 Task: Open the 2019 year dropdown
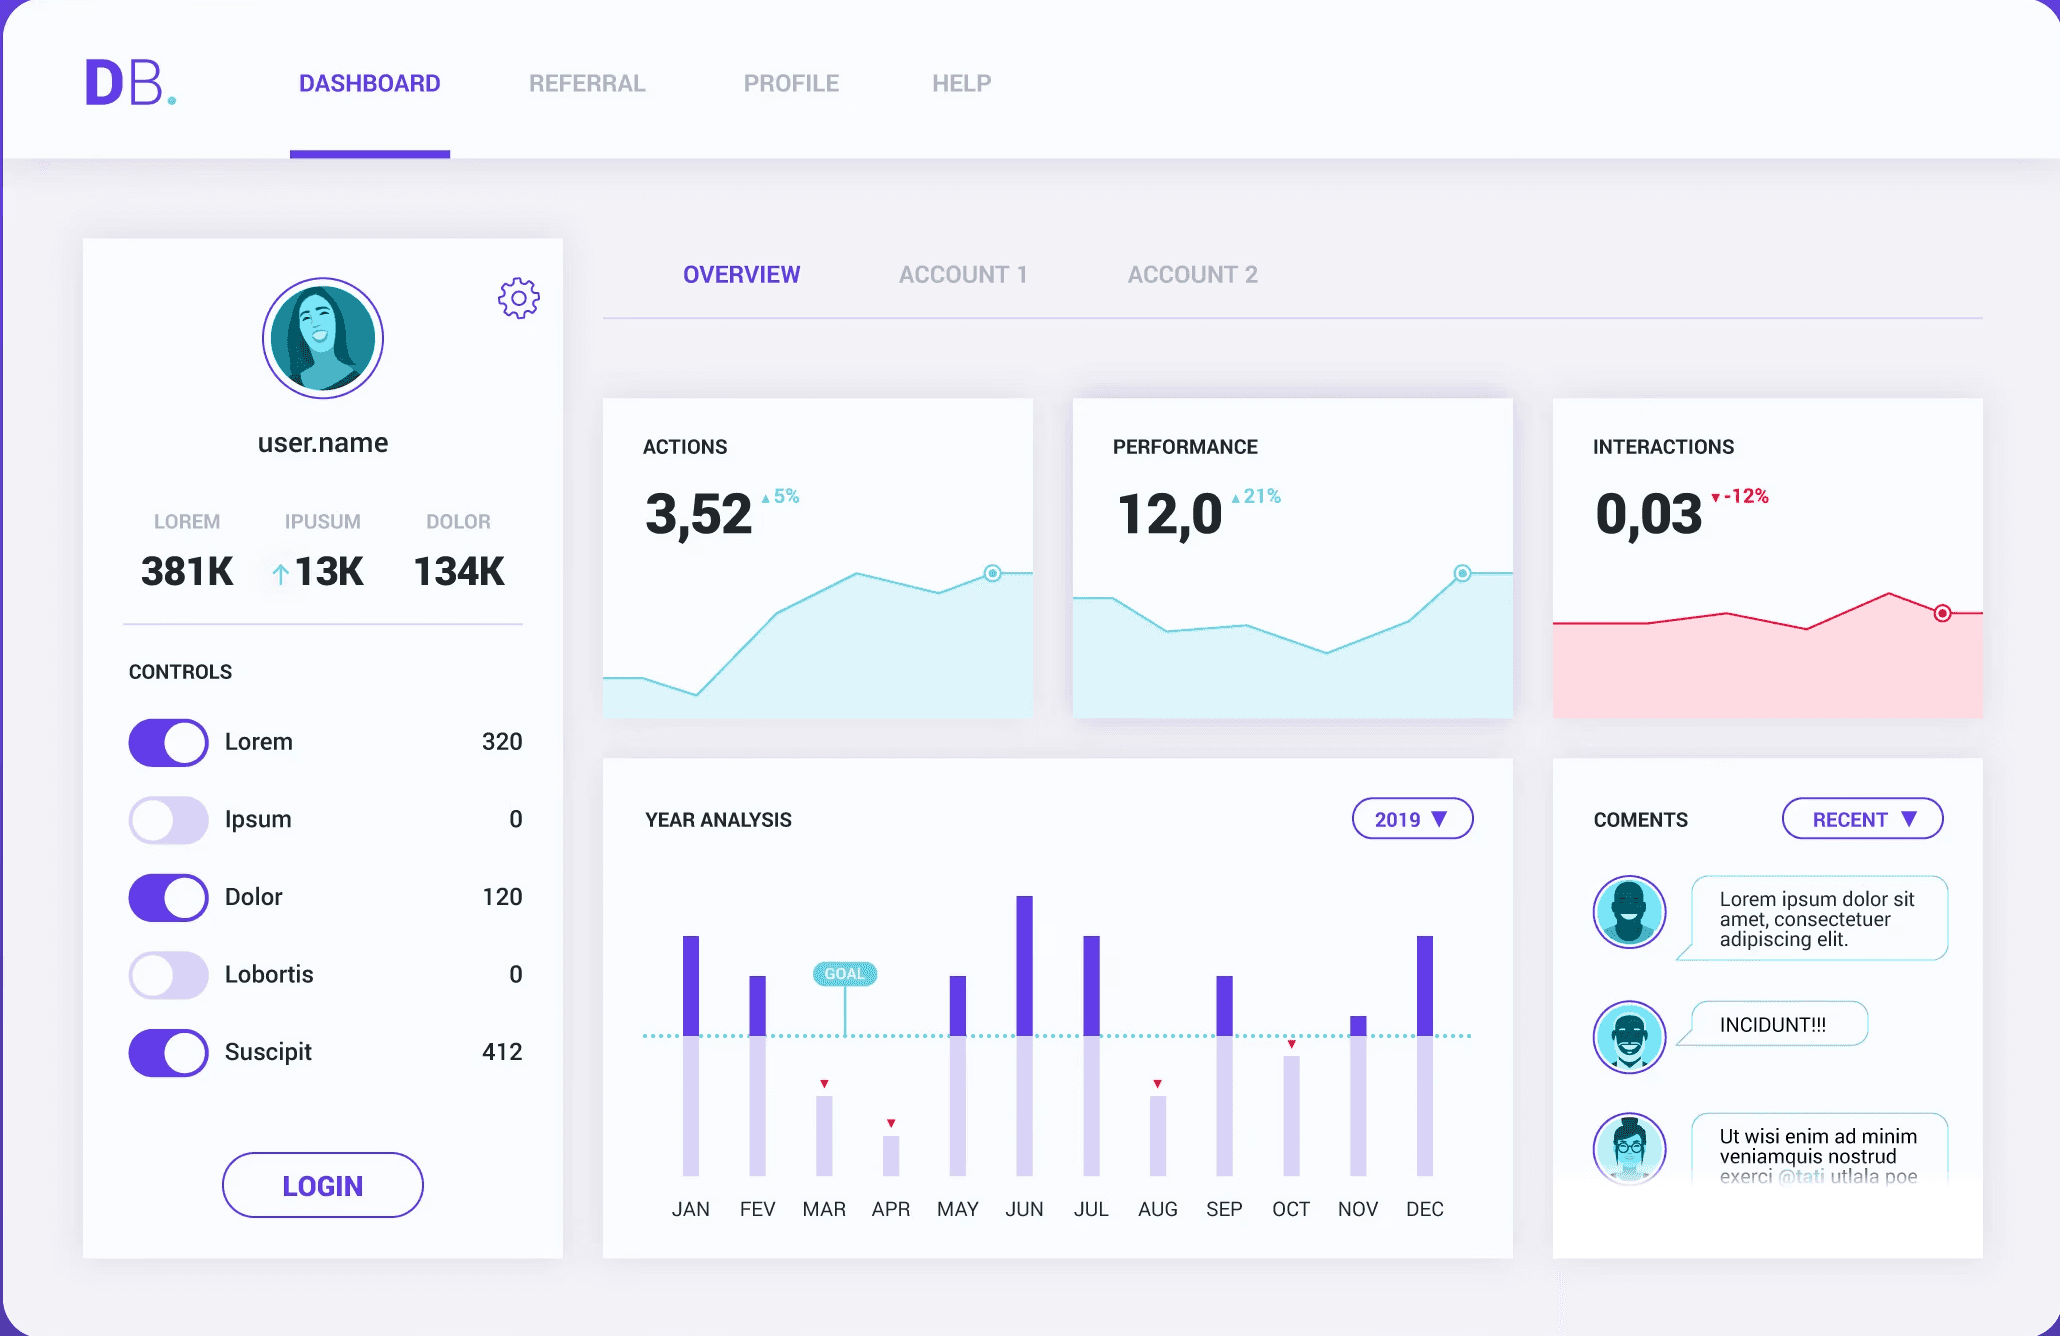1412,819
